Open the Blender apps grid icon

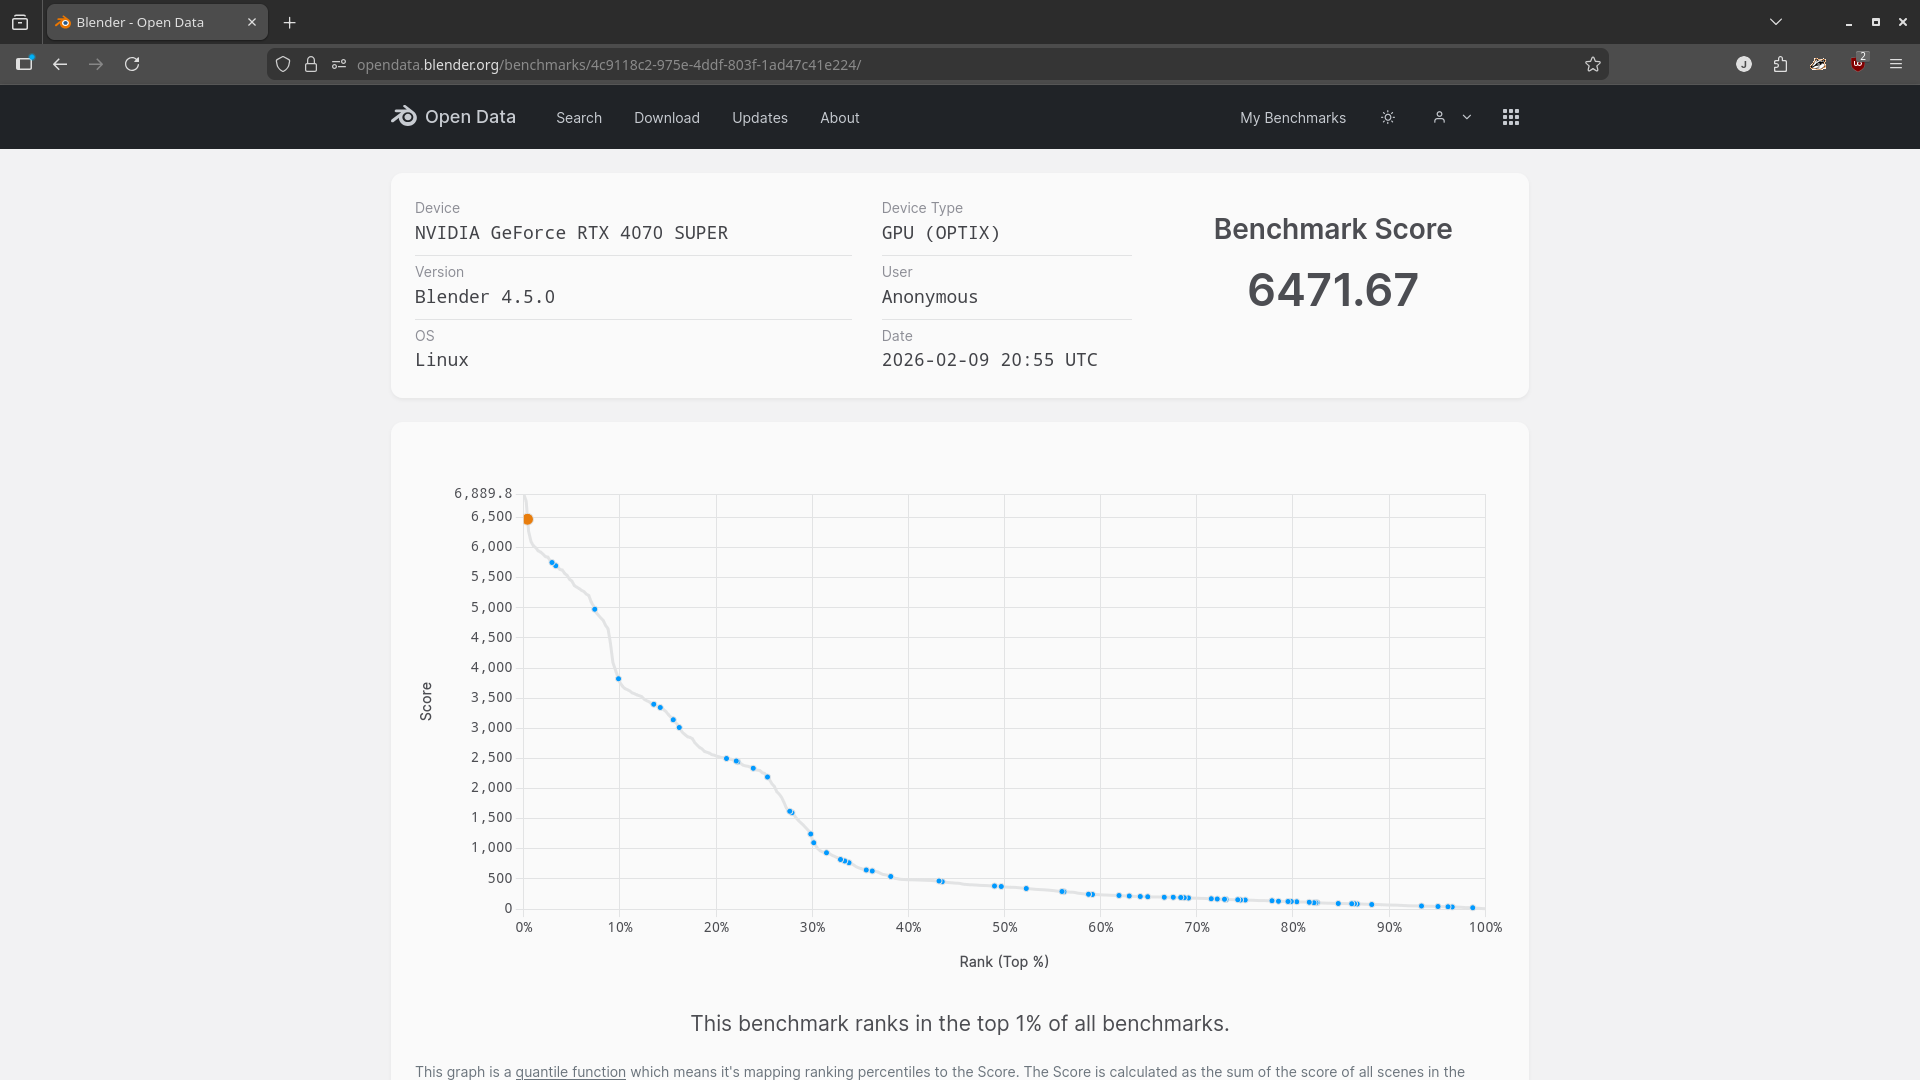pyautogui.click(x=1511, y=117)
